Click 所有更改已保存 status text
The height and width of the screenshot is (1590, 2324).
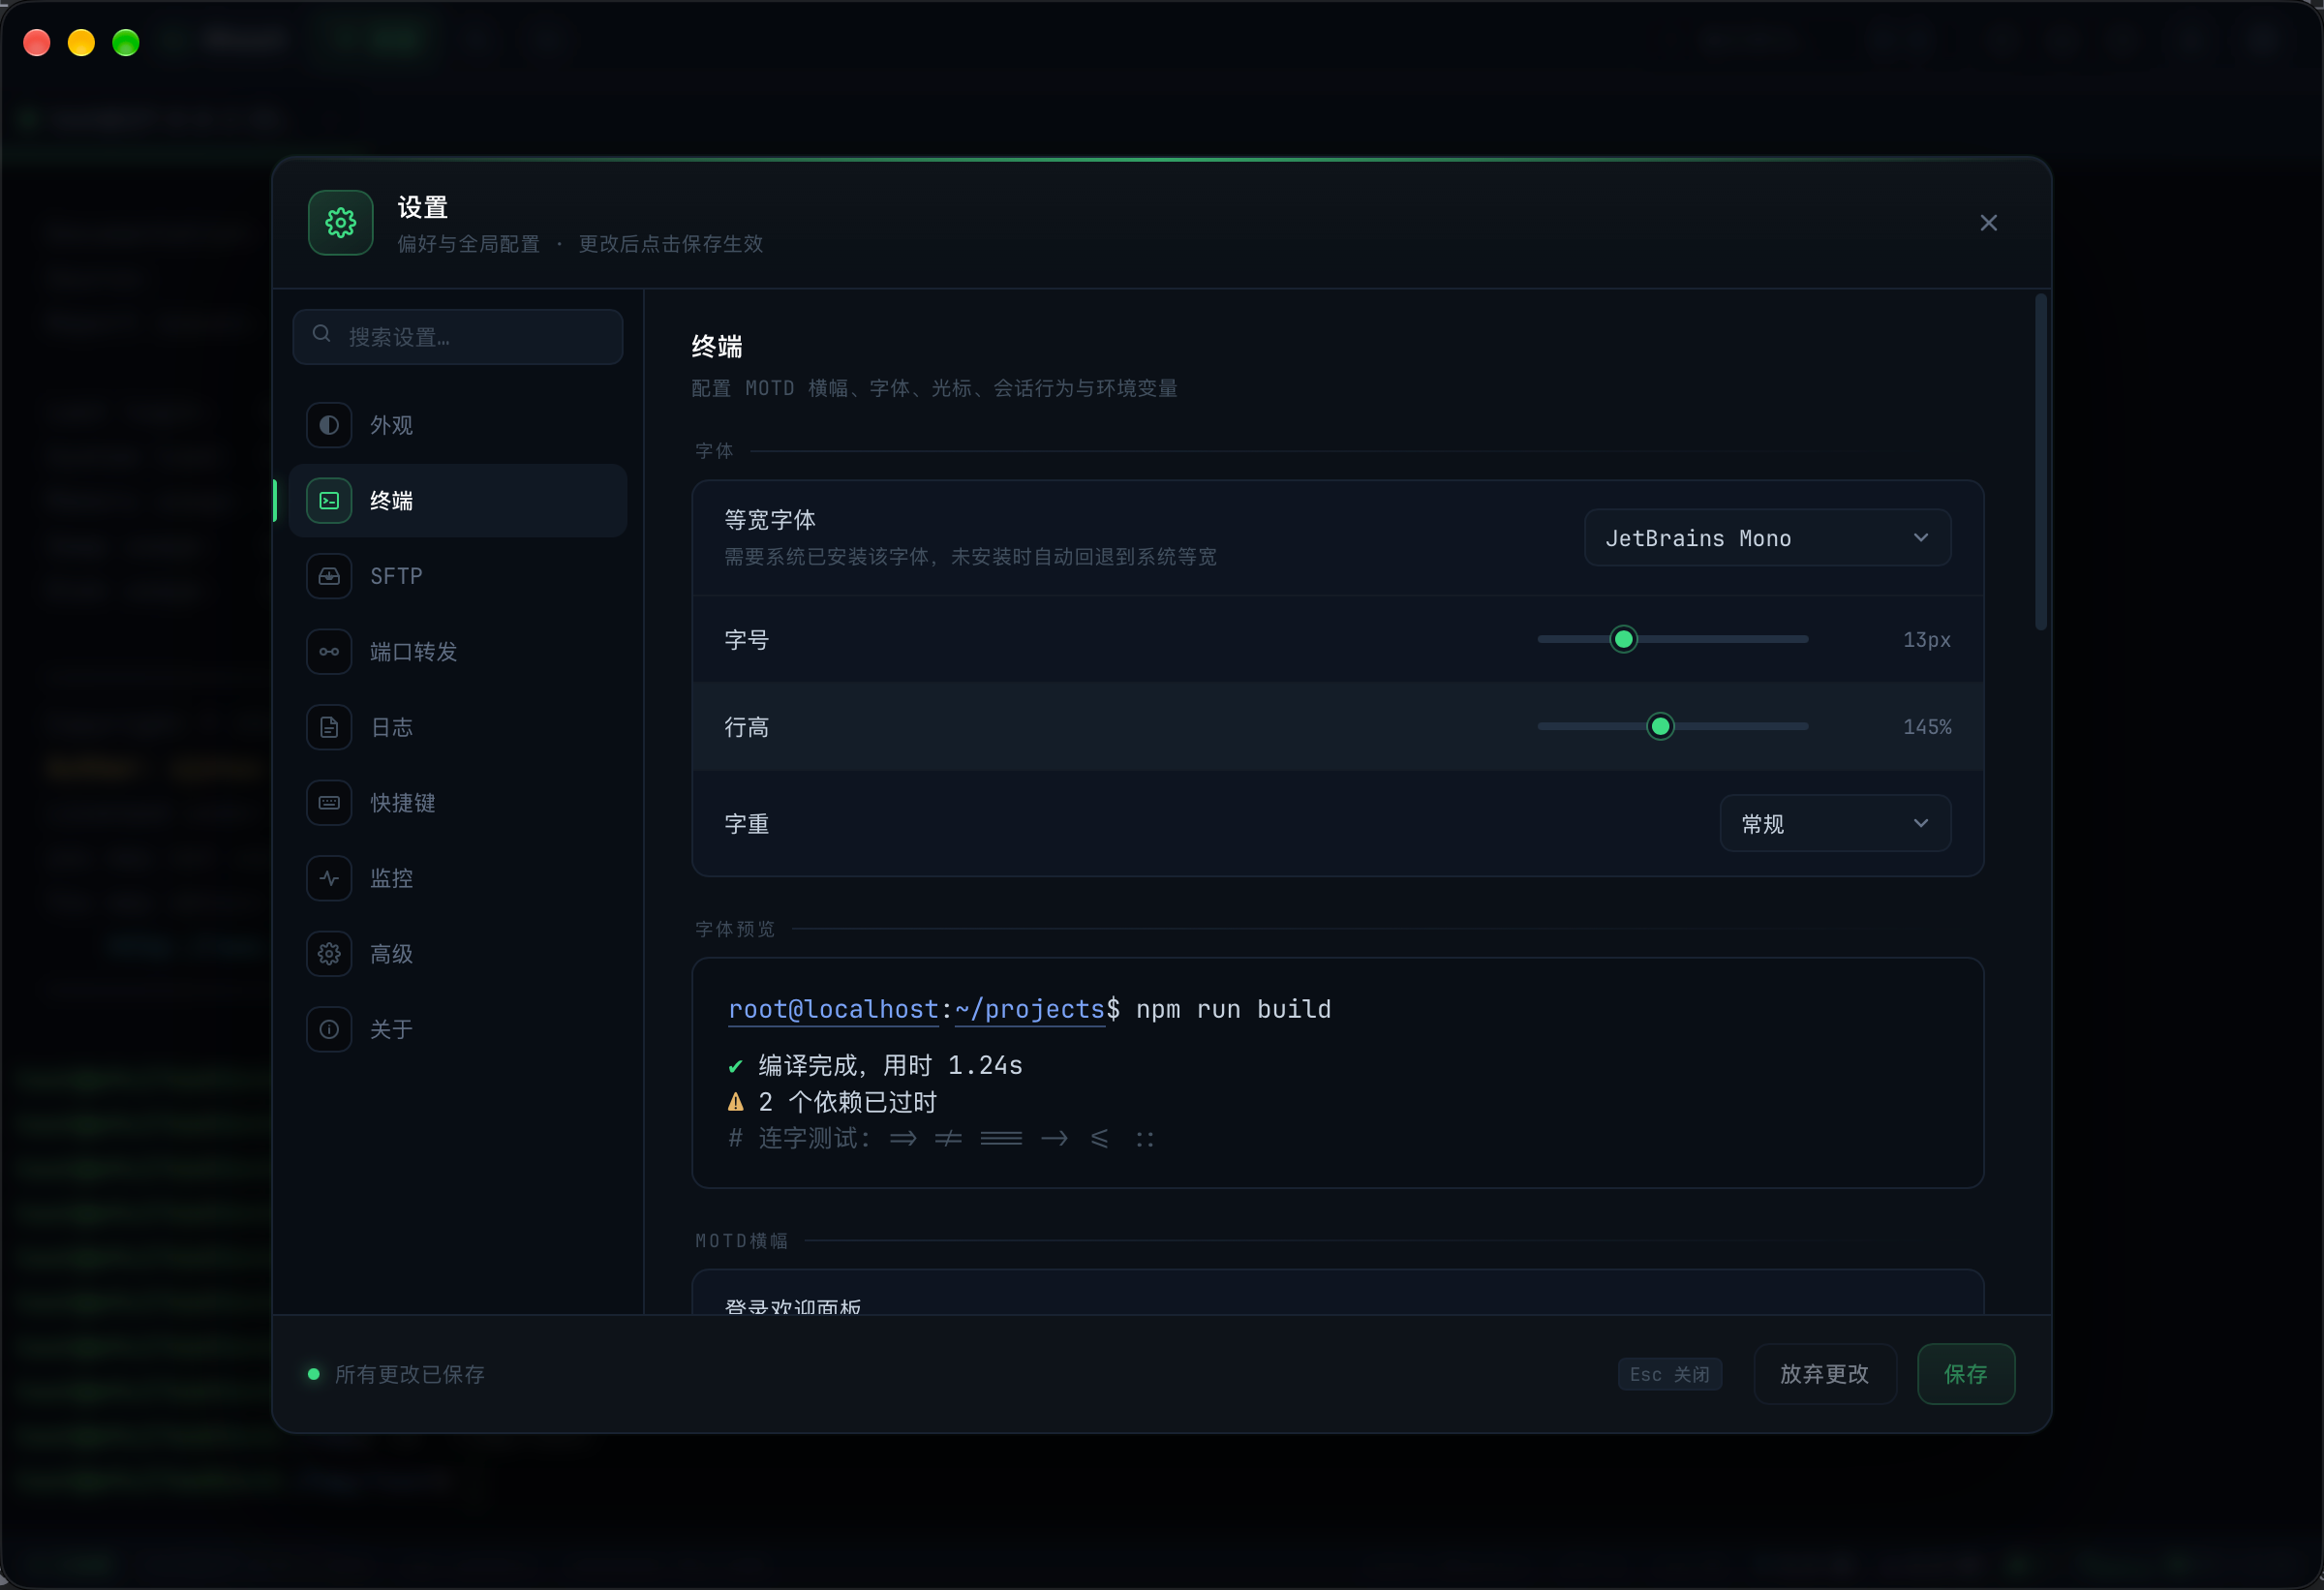click(x=409, y=1374)
